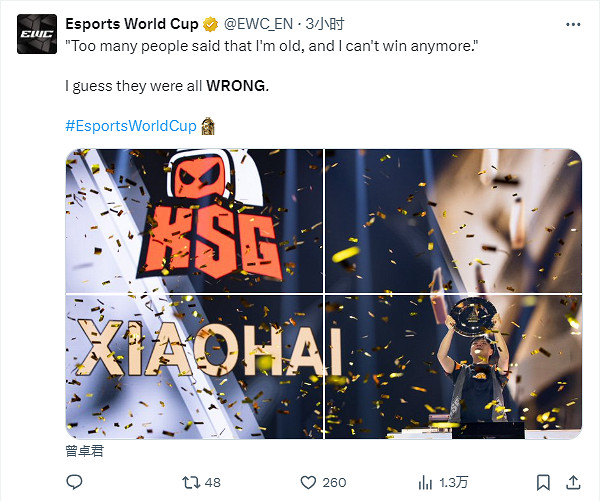View analytics showing 1.3万 views

click(x=443, y=482)
